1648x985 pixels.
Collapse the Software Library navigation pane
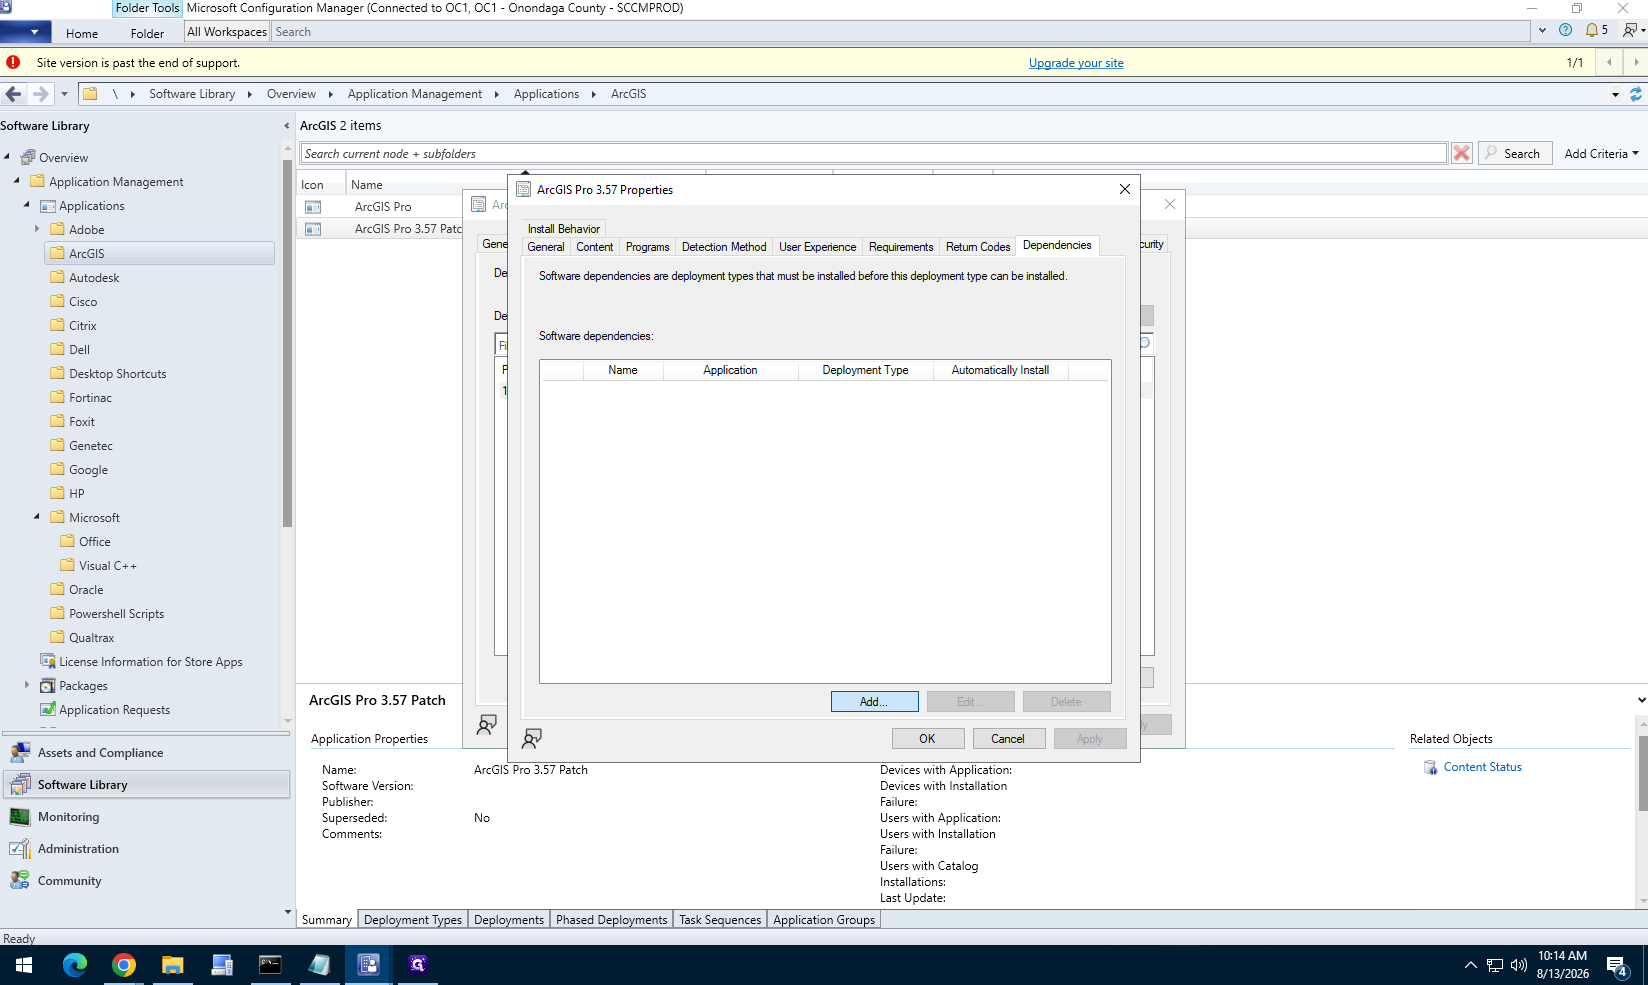coord(287,126)
